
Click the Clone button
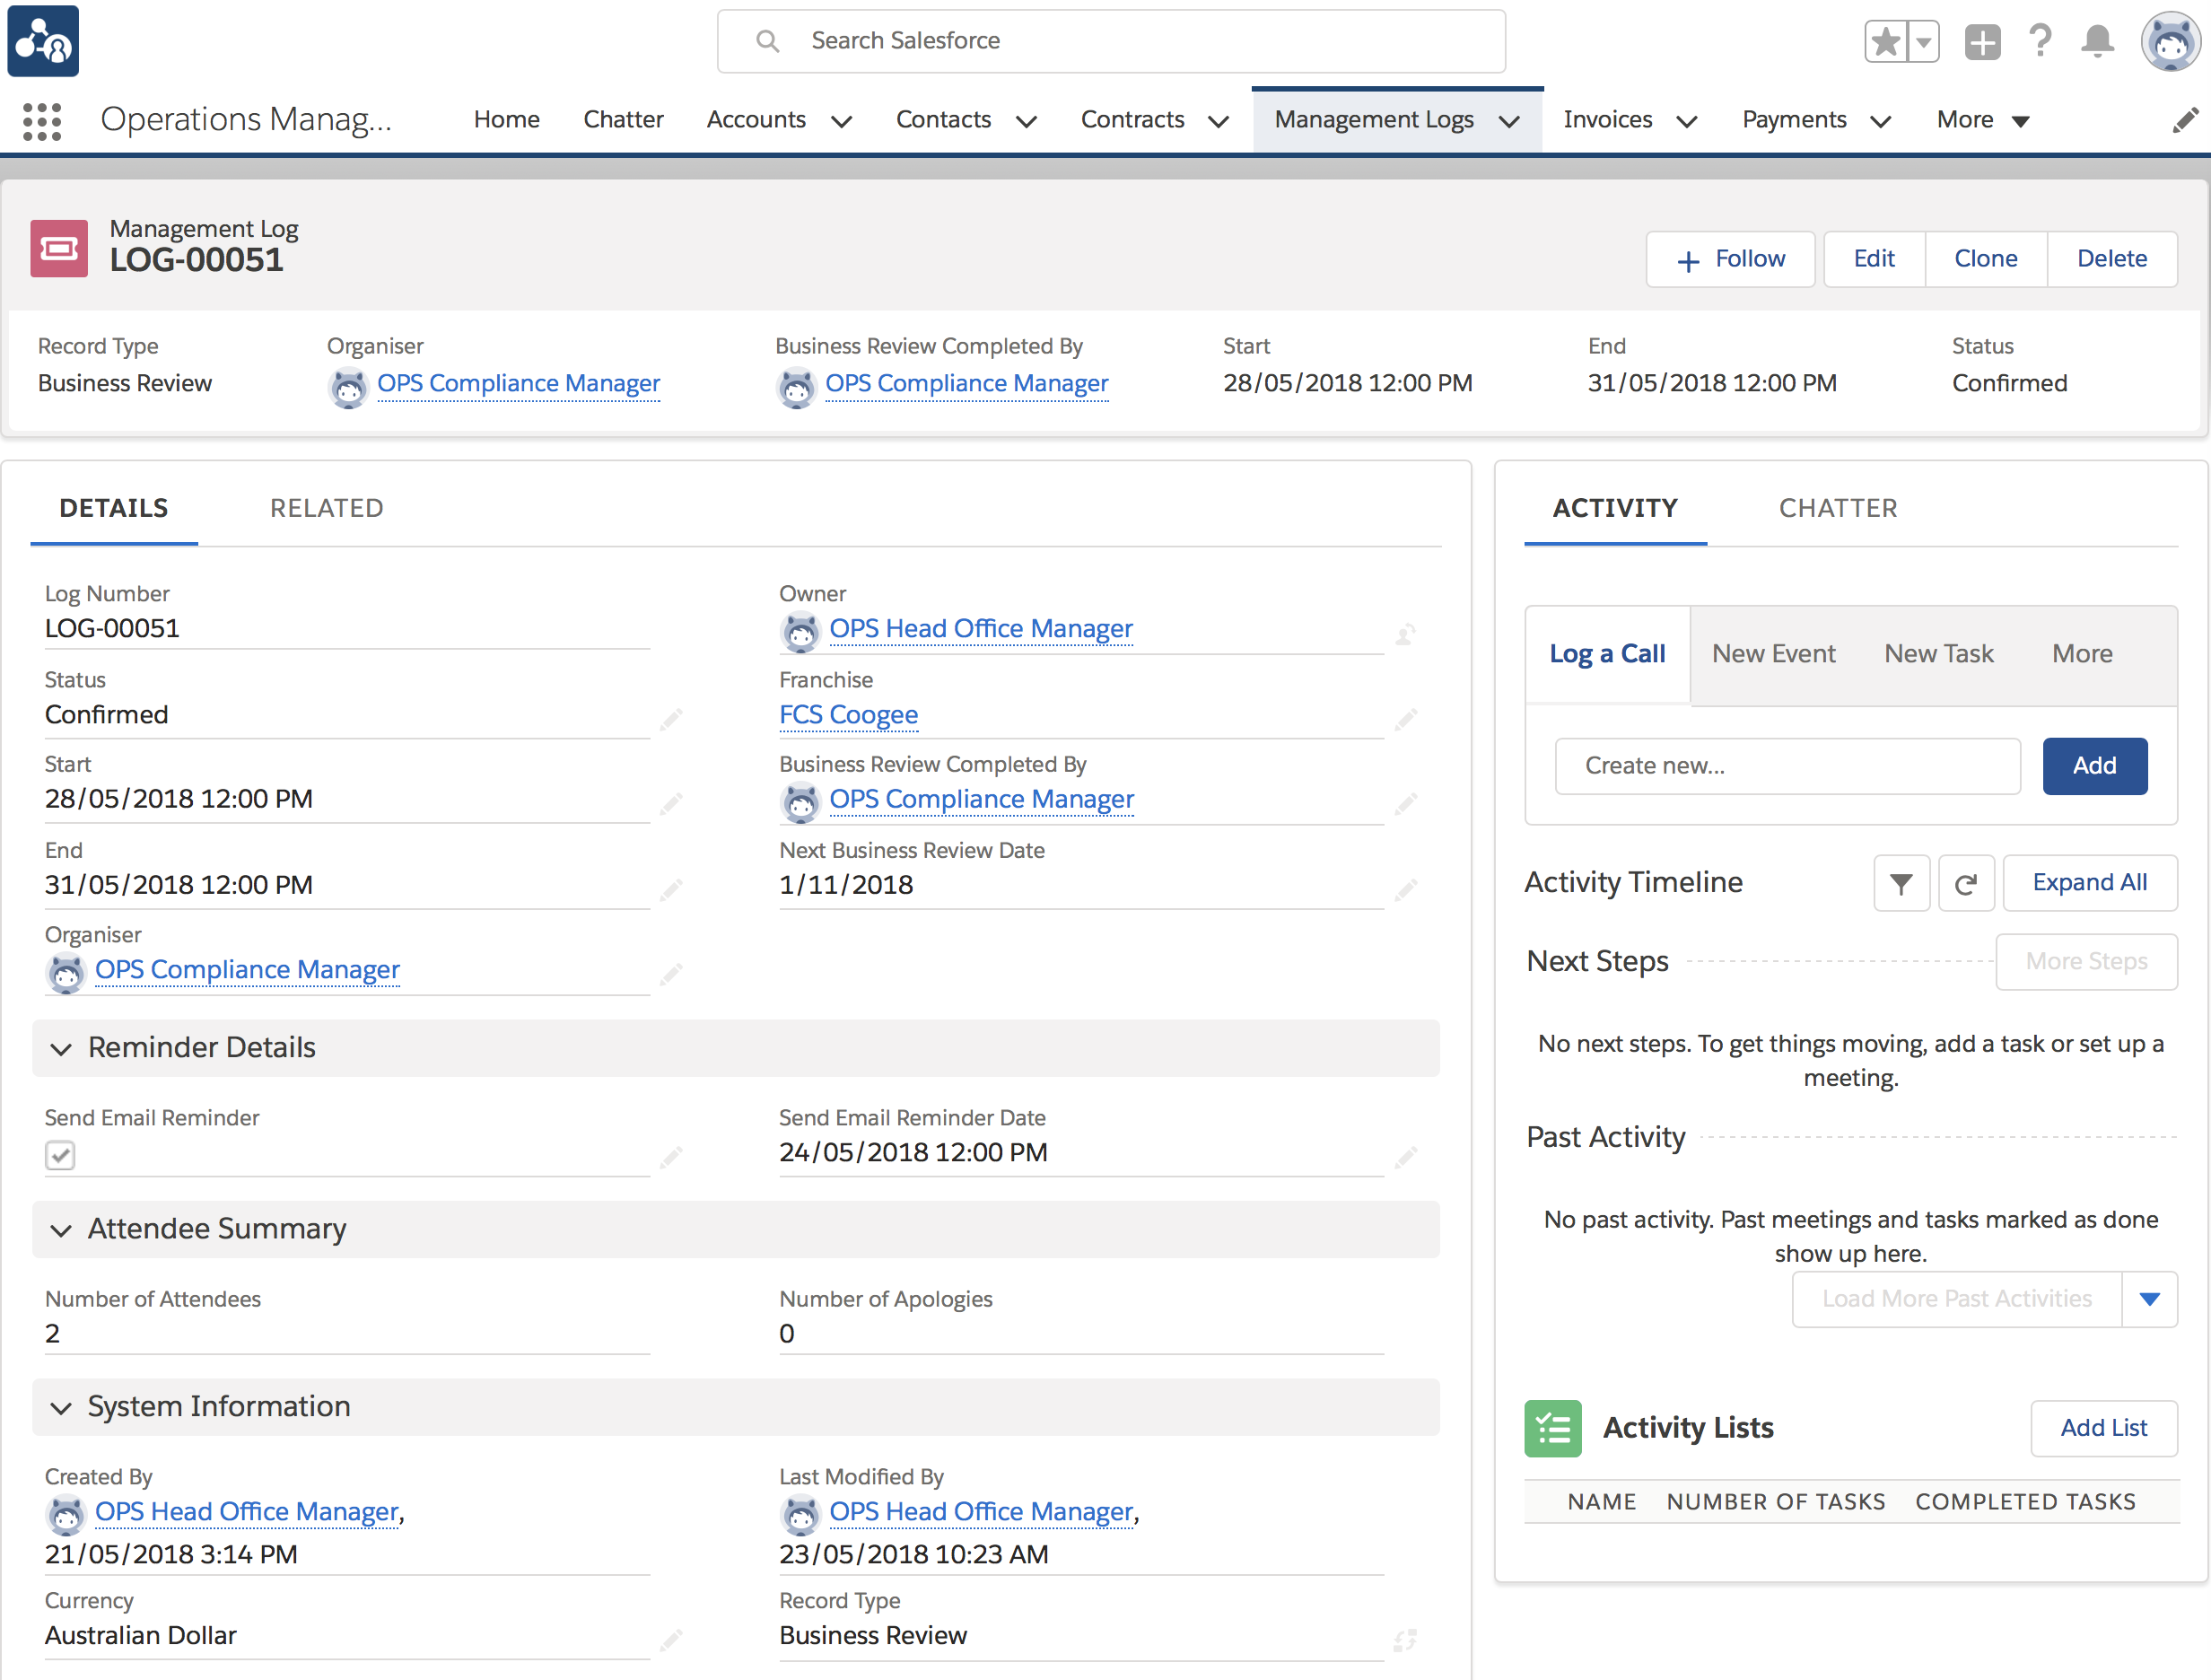[1986, 259]
